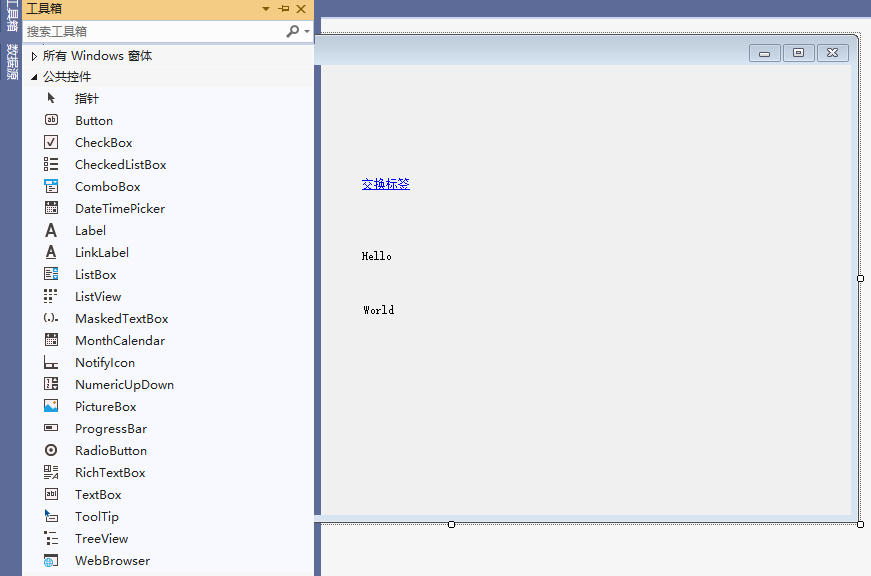Click the form's bottom-right corner sizing handle

(860, 524)
